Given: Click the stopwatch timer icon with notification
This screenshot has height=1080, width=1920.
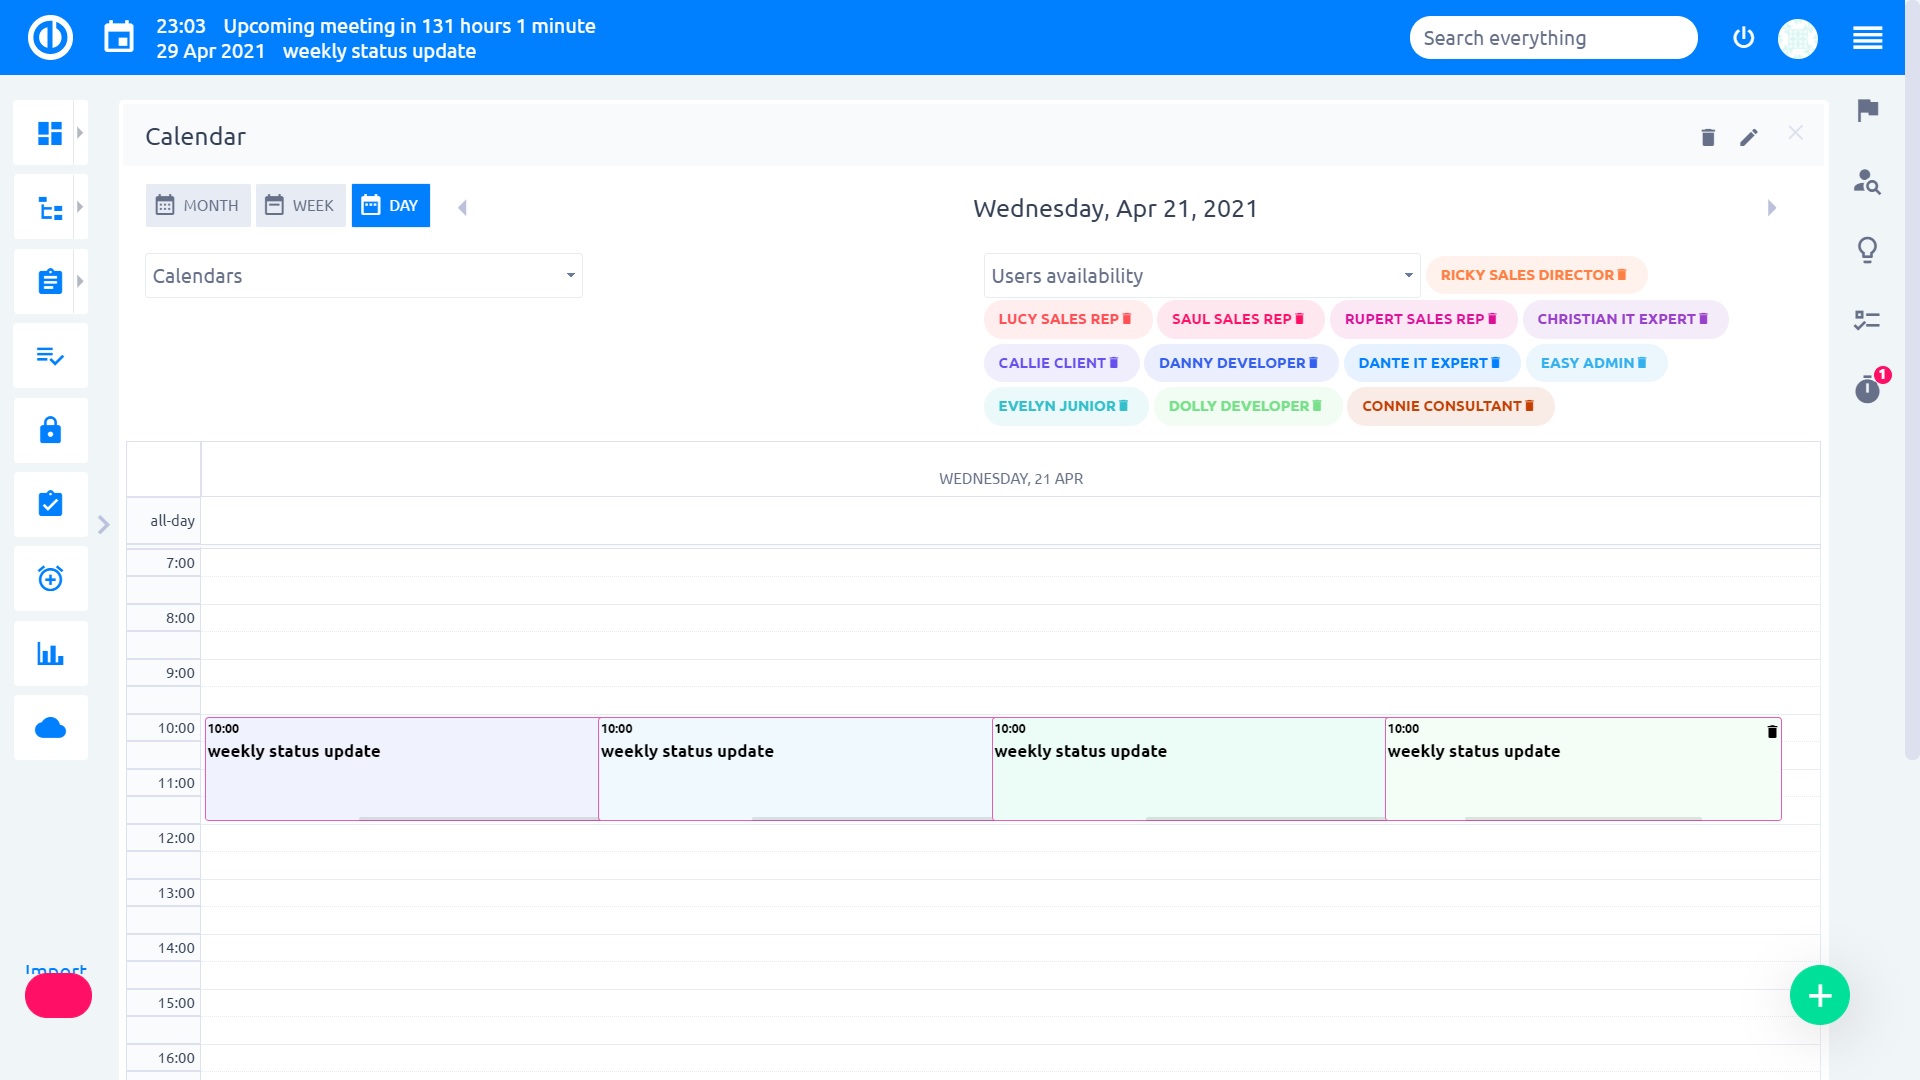Looking at the screenshot, I should pos(1867,388).
